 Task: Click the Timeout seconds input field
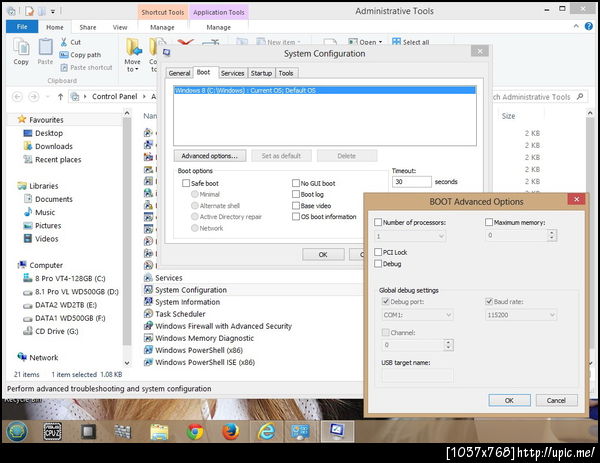[x=411, y=181]
